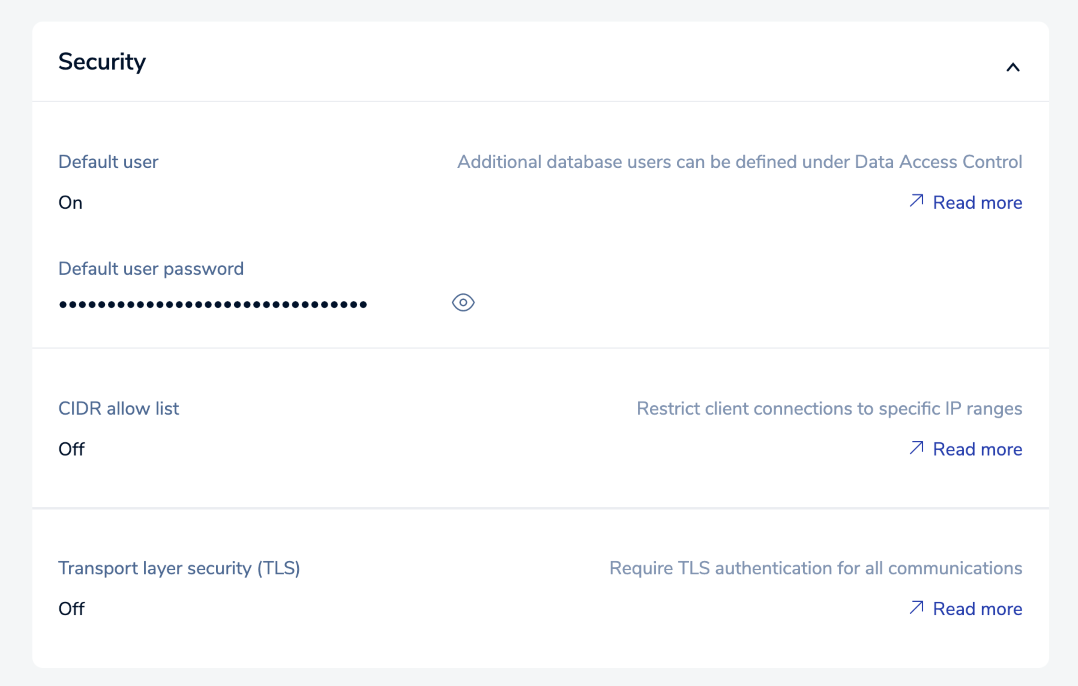Select the CIDR allow list label
Viewport: 1078px width, 686px height.
tap(119, 408)
